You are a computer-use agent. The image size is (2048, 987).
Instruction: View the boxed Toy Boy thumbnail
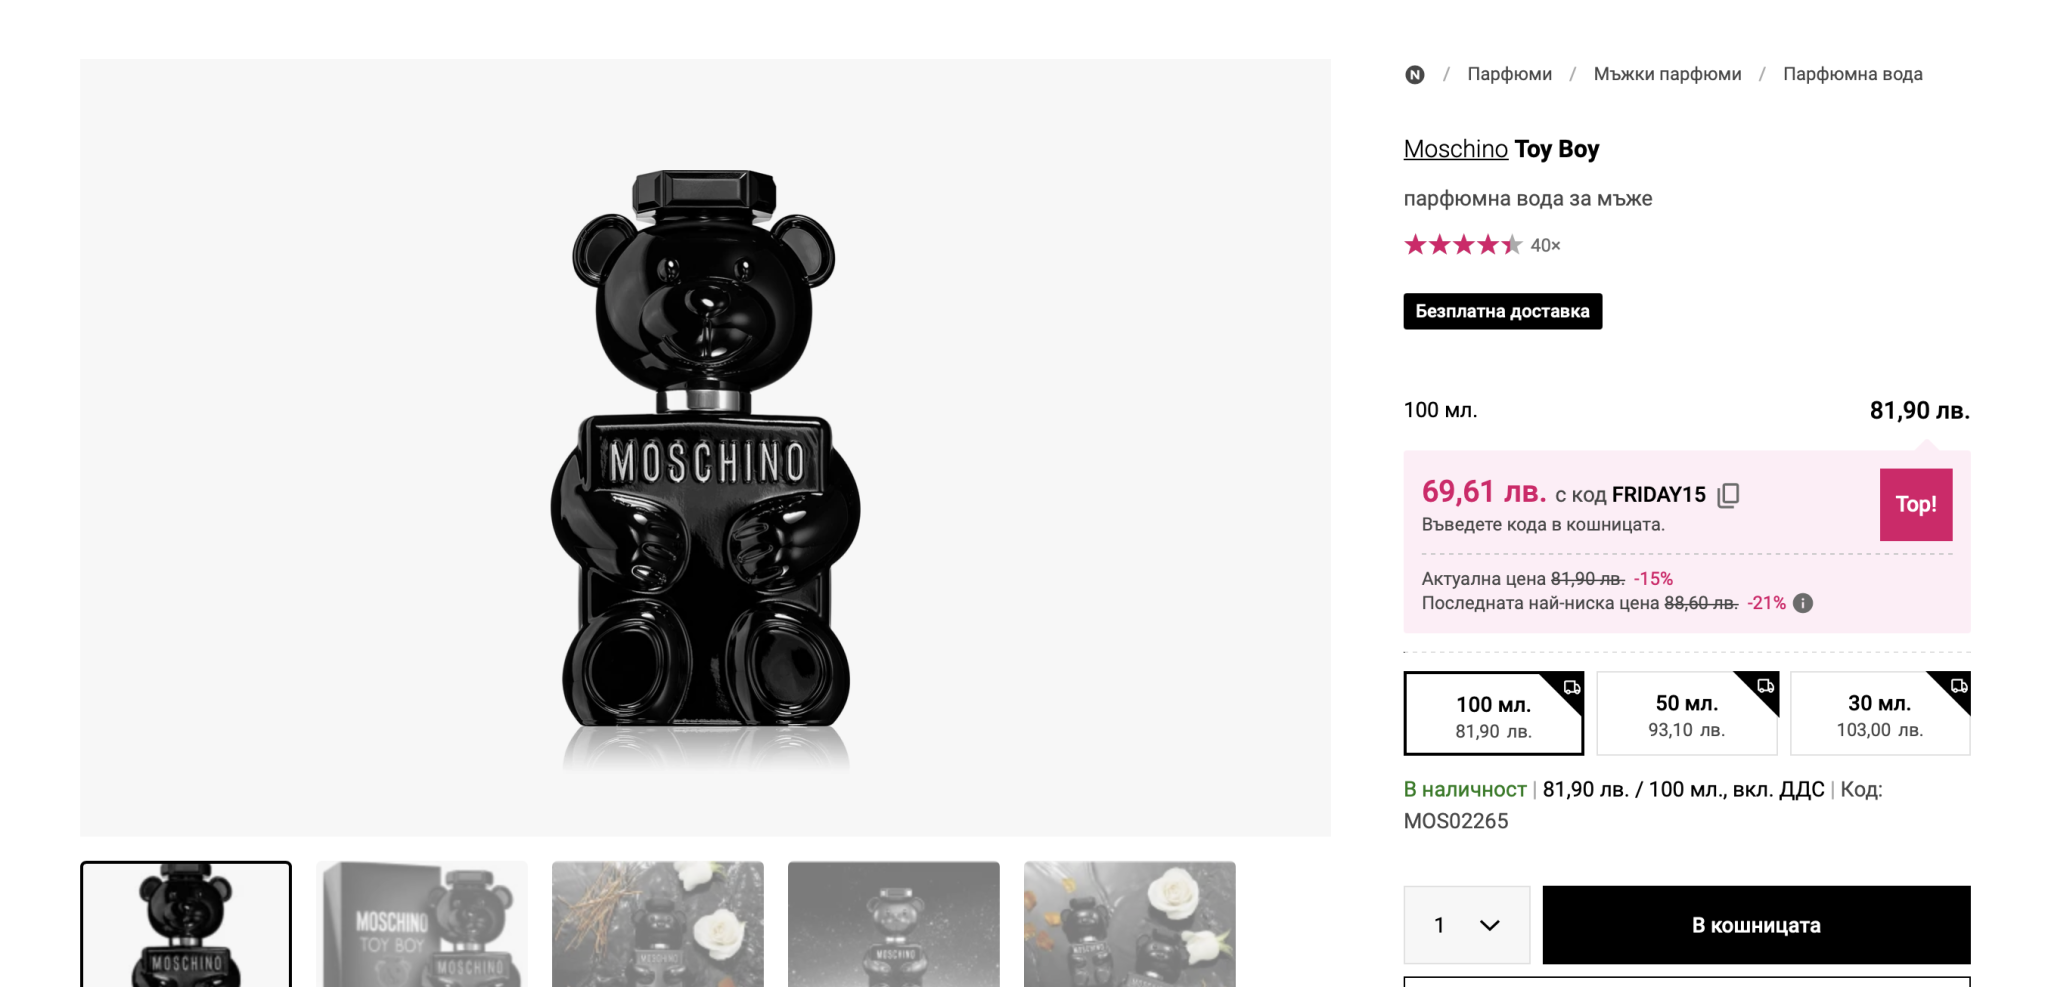pos(421,925)
